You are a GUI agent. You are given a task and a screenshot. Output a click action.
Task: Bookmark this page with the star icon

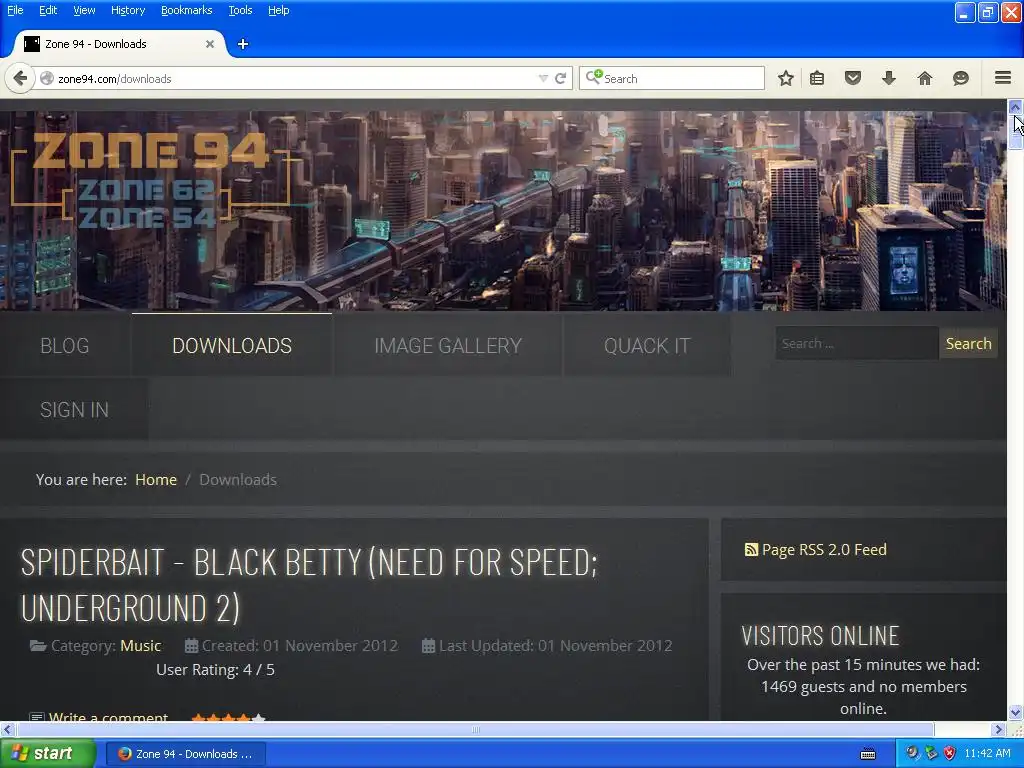pos(786,78)
